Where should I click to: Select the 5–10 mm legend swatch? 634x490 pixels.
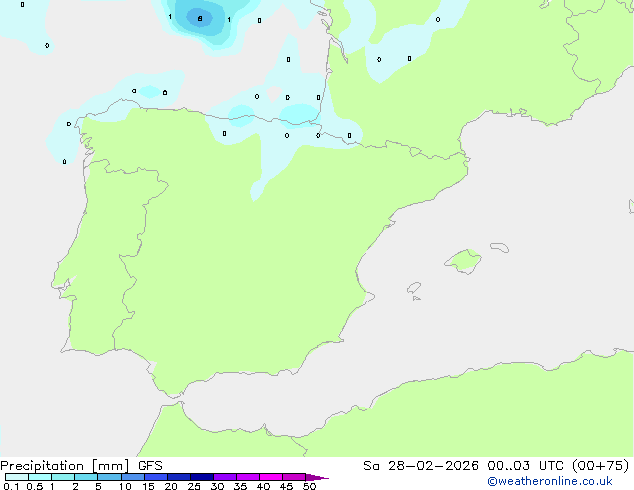click(109, 477)
